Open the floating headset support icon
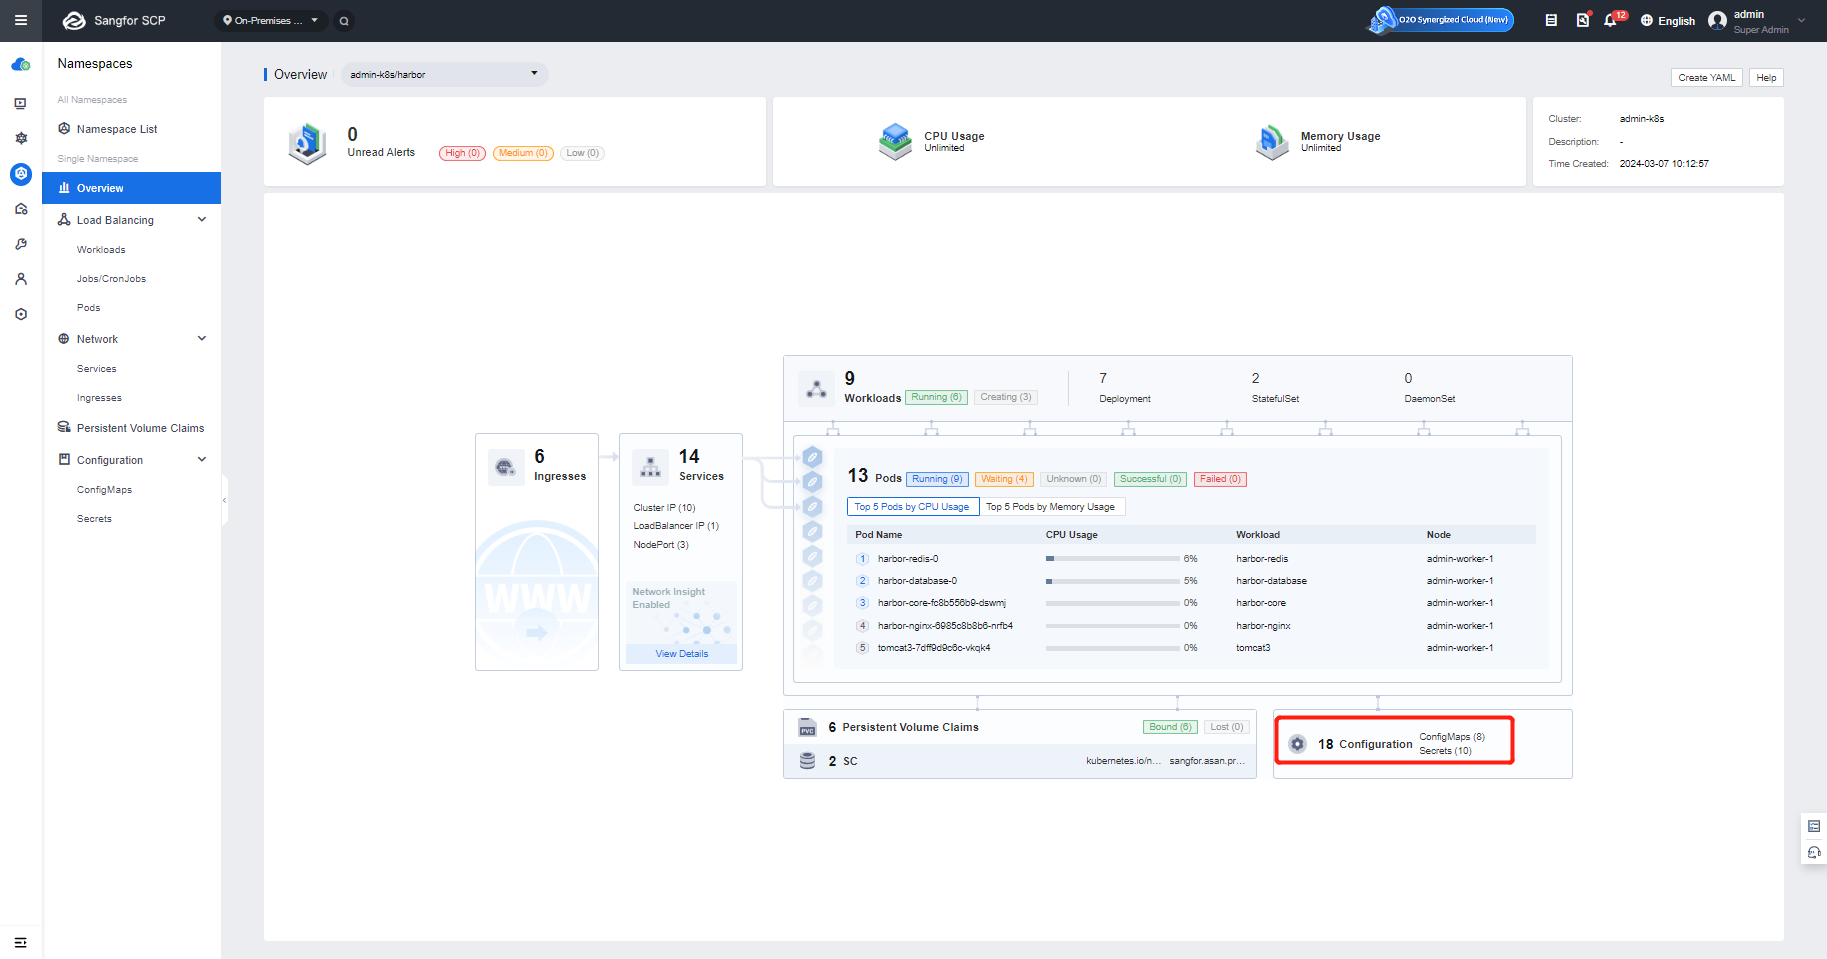This screenshot has height=959, width=1827. [1814, 853]
